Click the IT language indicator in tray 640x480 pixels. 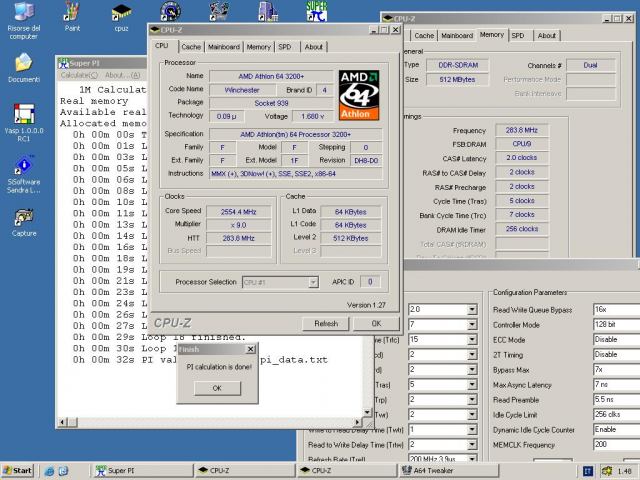[587, 471]
